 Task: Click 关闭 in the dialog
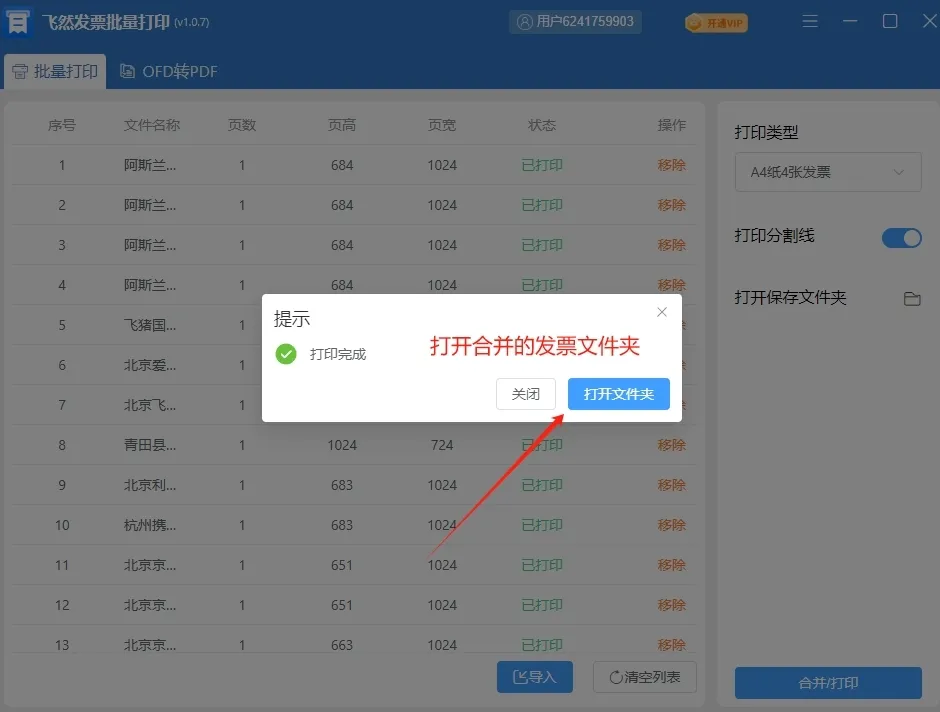(526, 394)
